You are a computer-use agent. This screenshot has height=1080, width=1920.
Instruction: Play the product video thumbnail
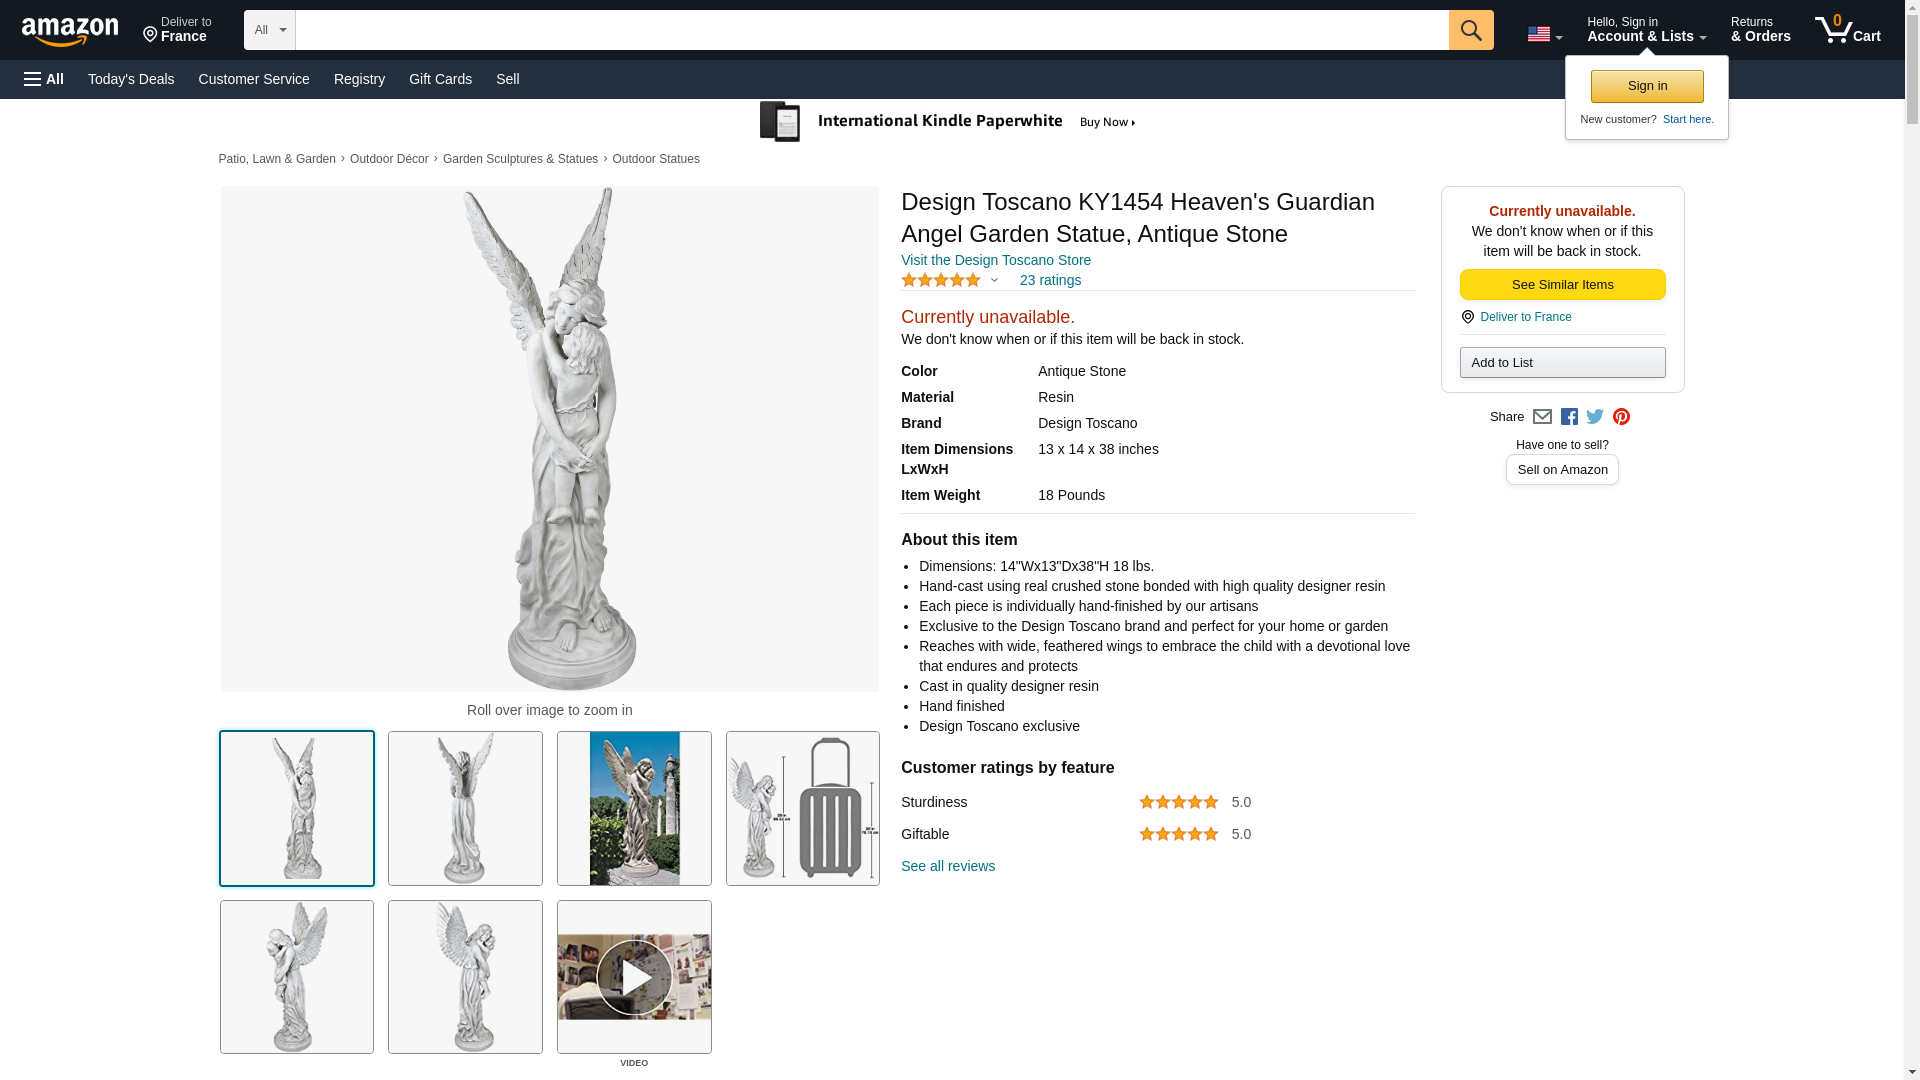coord(634,977)
